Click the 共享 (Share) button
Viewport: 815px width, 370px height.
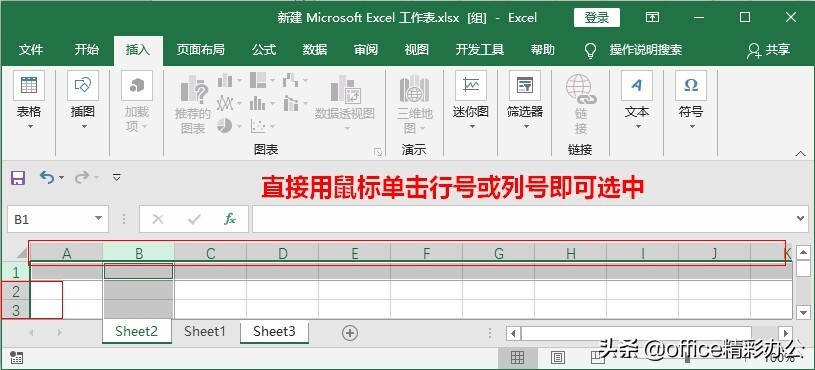tap(768, 50)
